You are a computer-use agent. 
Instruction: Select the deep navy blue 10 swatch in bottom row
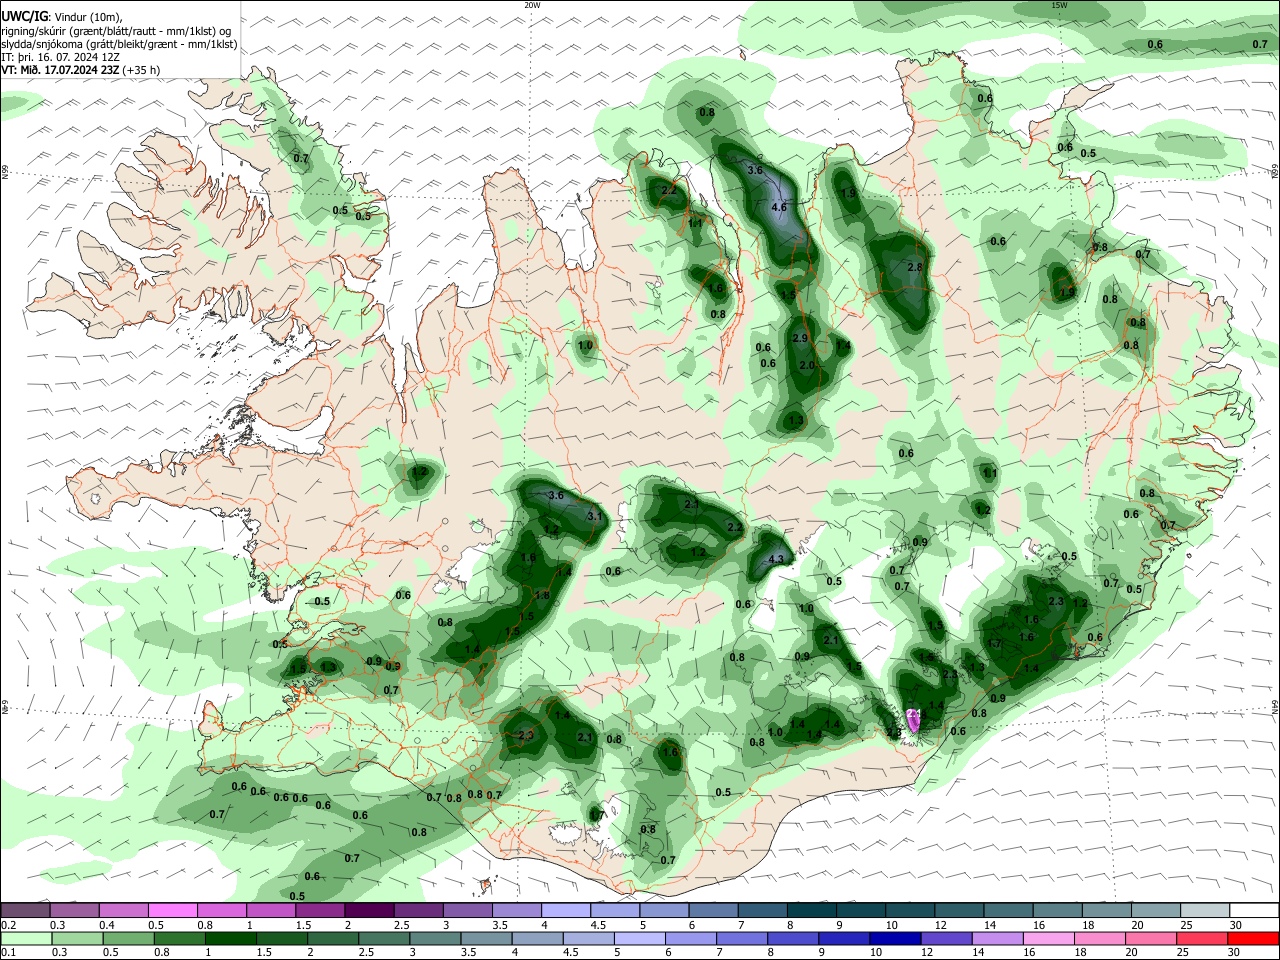895,938
